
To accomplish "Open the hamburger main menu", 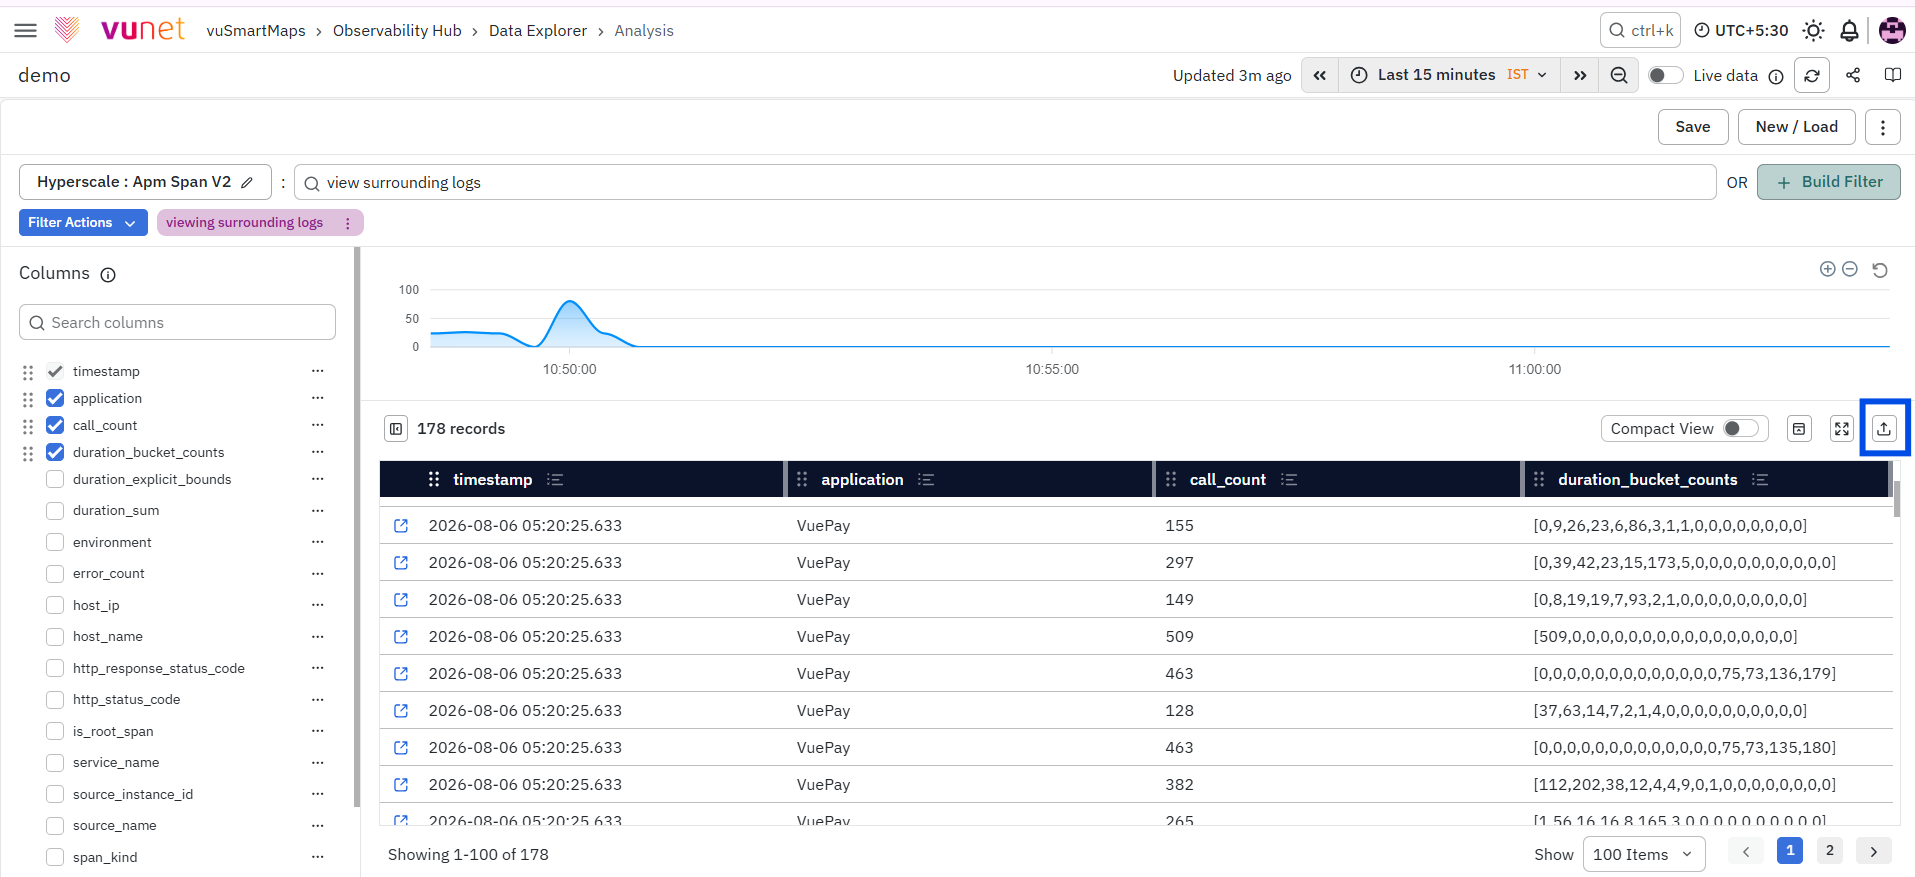I will (26, 31).
